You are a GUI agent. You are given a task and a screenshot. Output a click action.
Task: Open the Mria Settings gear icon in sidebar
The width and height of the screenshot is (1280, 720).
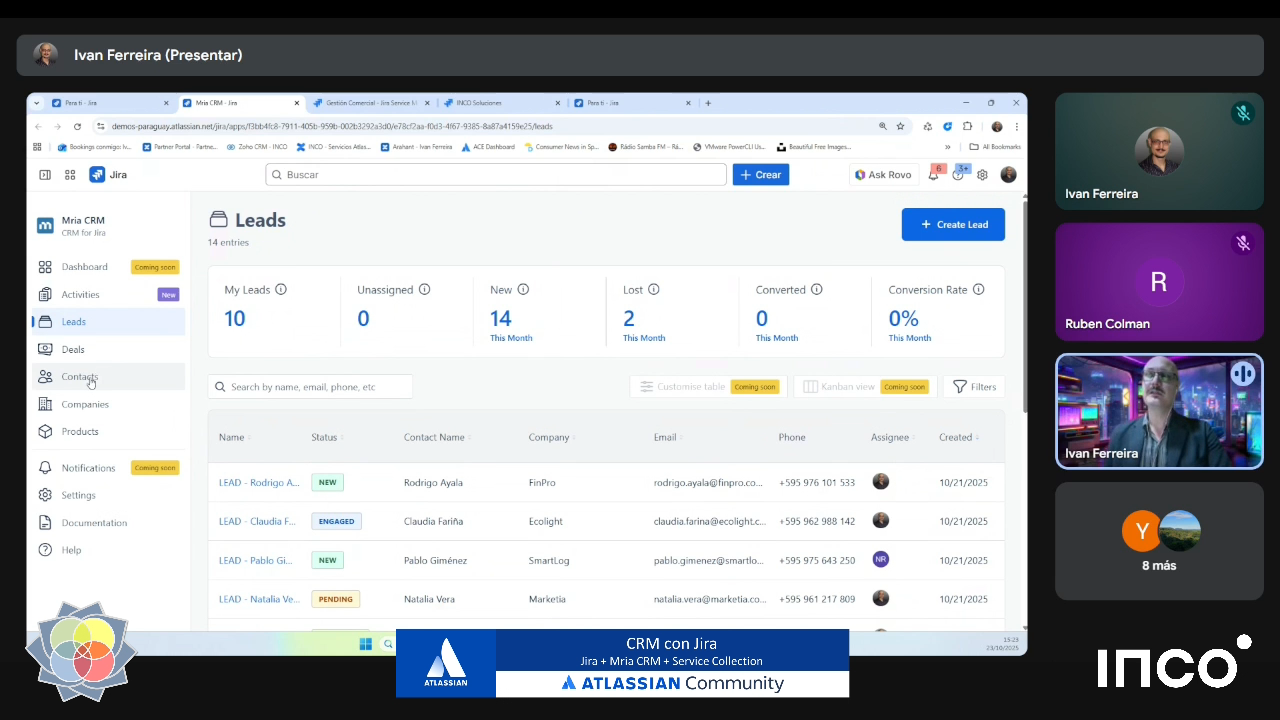click(x=45, y=495)
